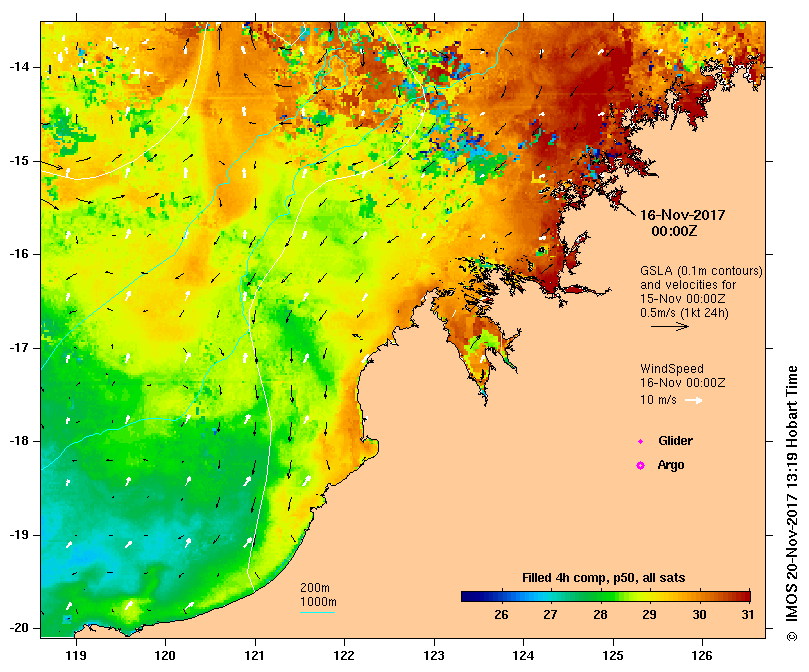Click latitude label -15 on the axis
Viewport: 809px width, 672px height.
[x=20, y=161]
